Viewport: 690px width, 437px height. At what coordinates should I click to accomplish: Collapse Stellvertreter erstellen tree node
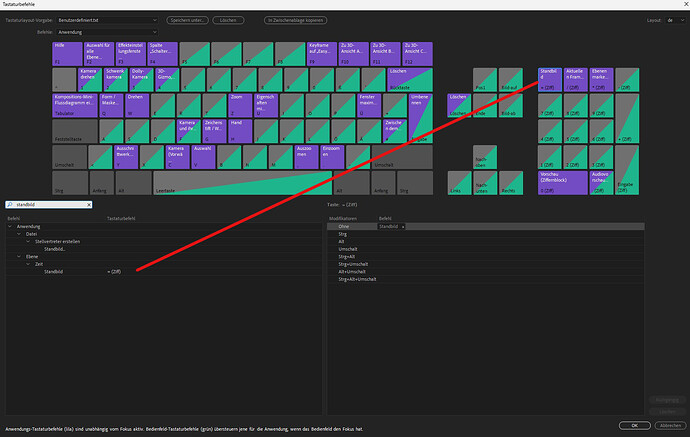coord(28,242)
